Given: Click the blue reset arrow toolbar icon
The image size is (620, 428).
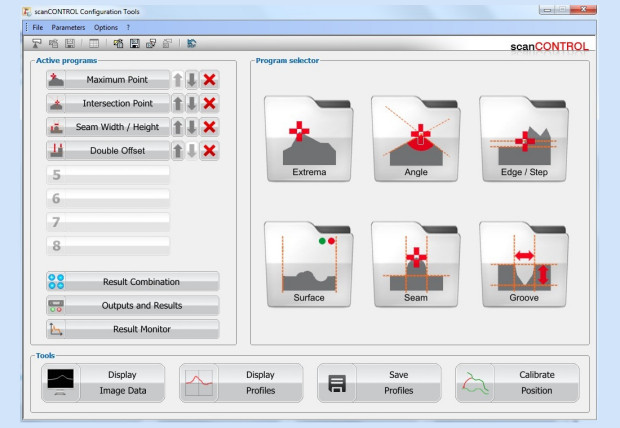Looking at the screenshot, I should [x=191, y=44].
